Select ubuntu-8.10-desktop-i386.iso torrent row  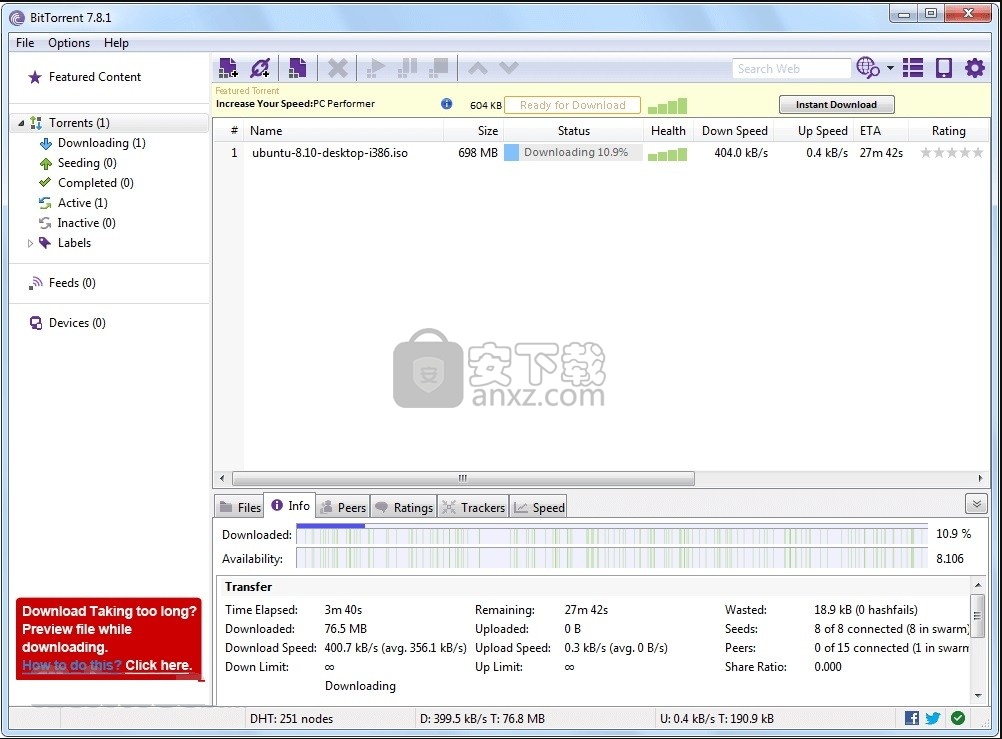[x=601, y=153]
